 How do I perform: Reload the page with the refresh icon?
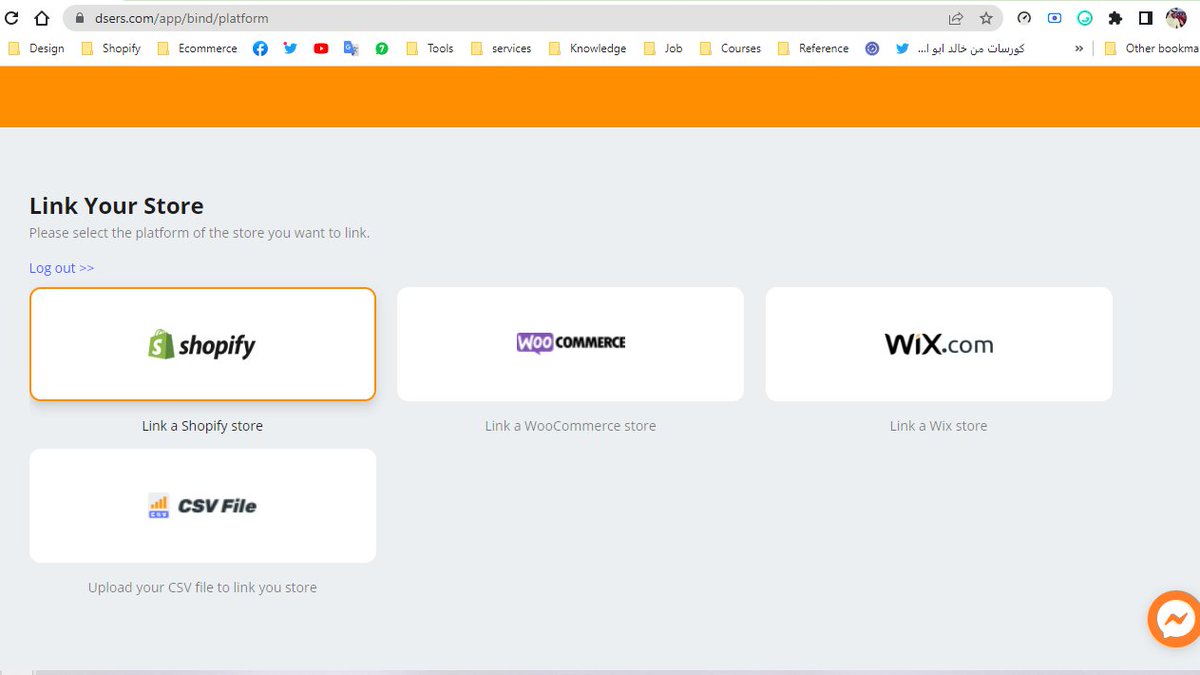[12, 18]
